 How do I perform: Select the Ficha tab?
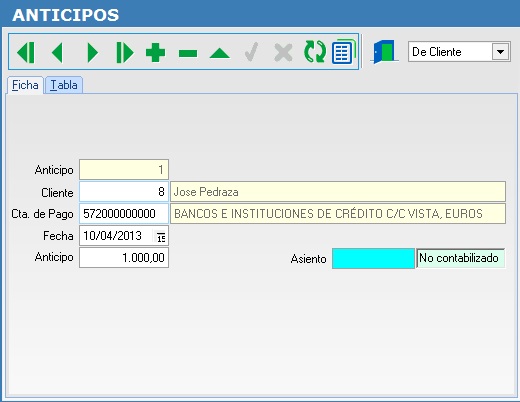click(x=25, y=85)
